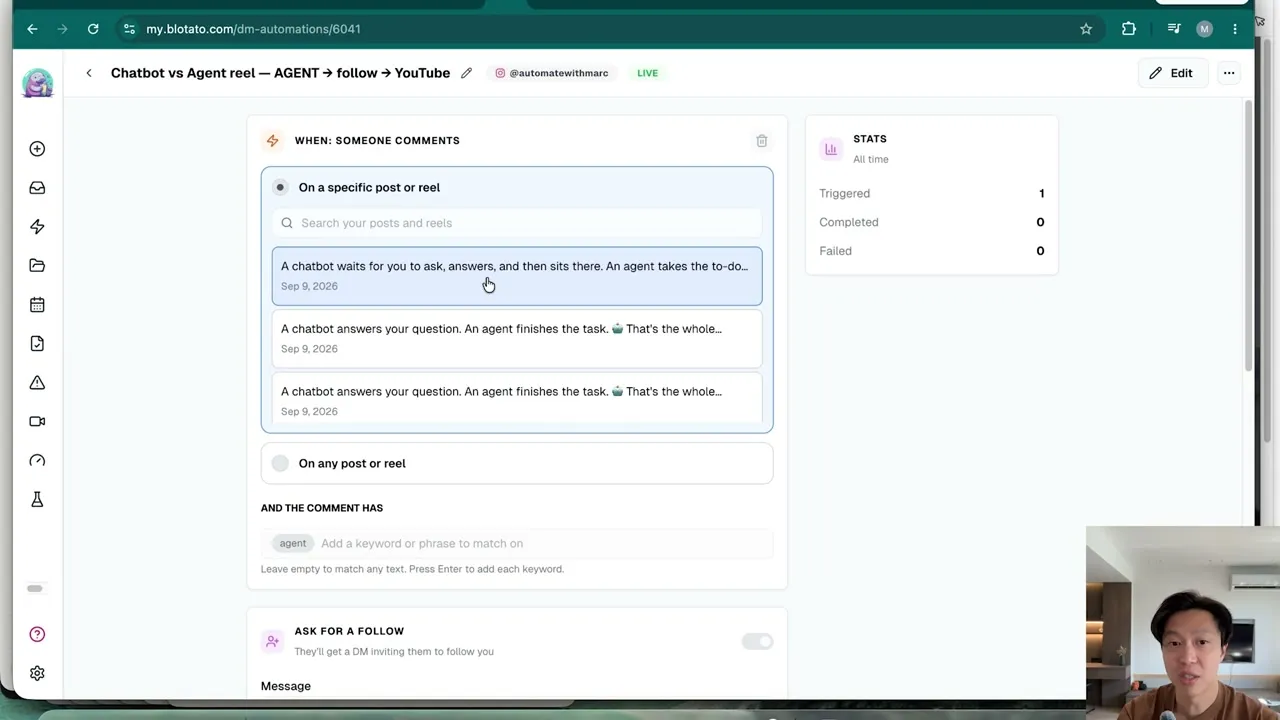The width and height of the screenshot is (1280, 720).
Task: Click the site info icon in address bar
Action: click(x=129, y=29)
